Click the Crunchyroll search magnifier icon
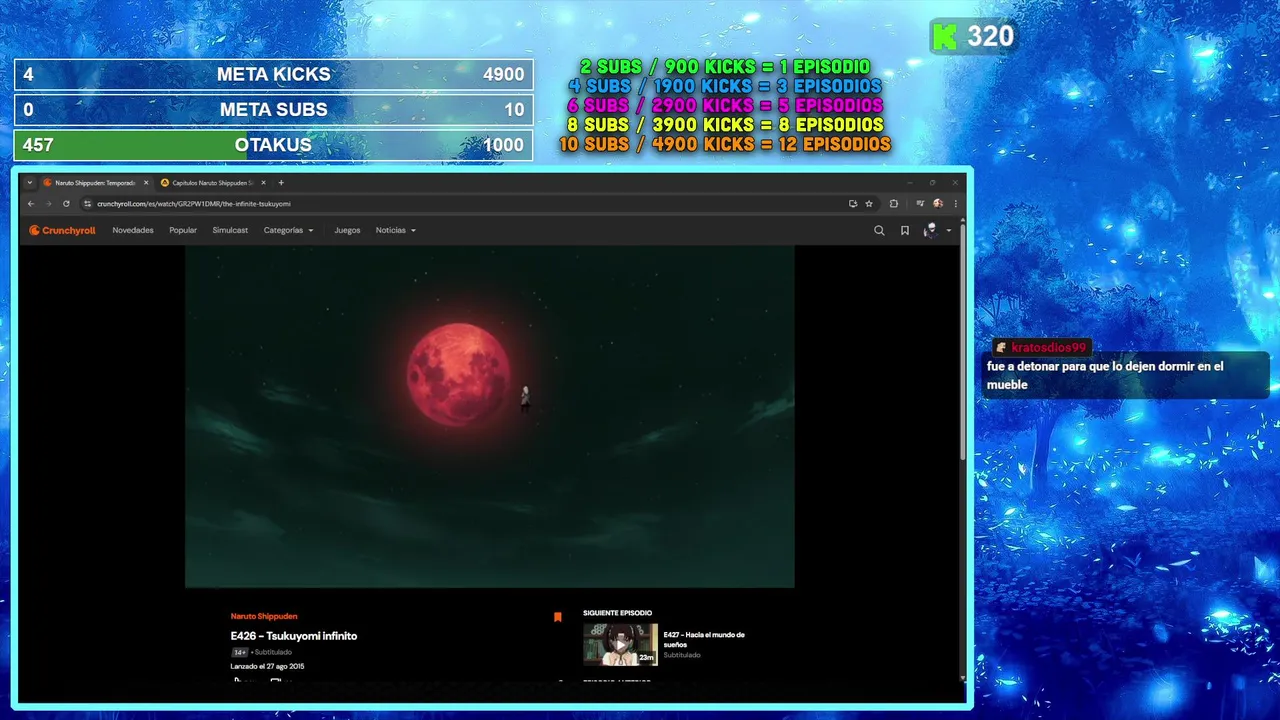Viewport: 1280px width, 720px height. (879, 230)
